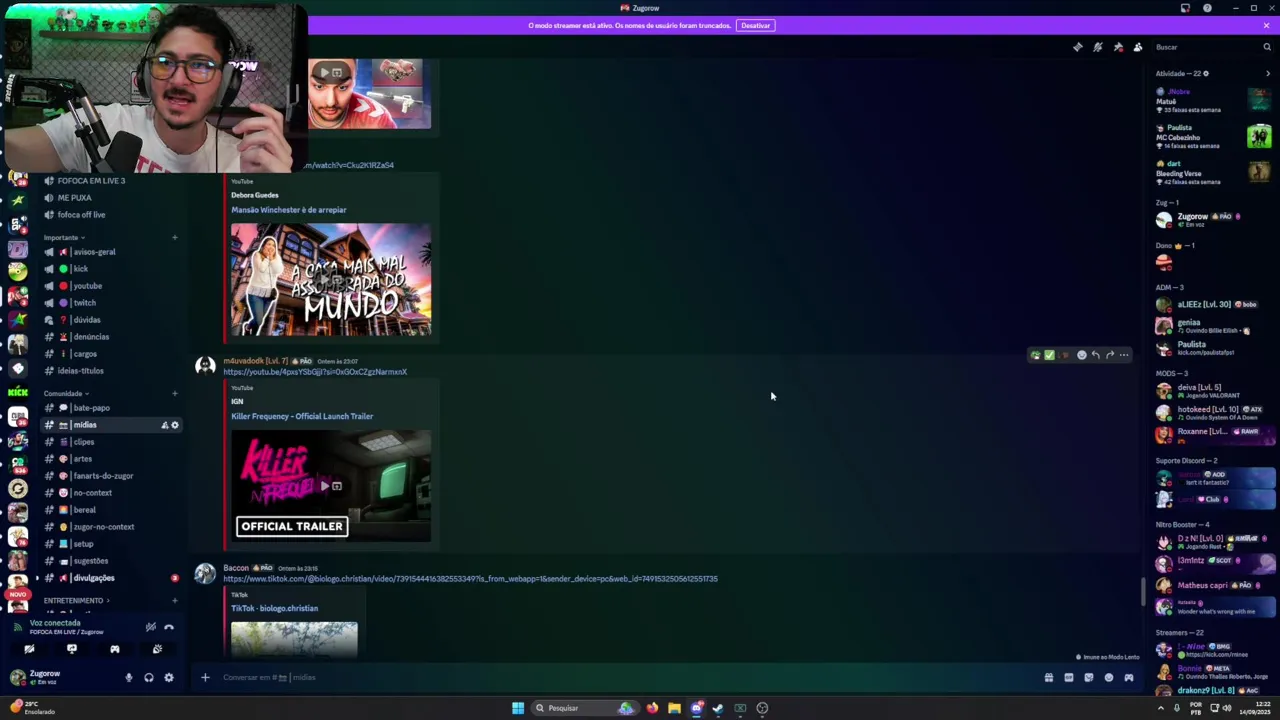Expand the ENTRETENIMENTO category
The height and width of the screenshot is (720, 1280).
pos(77,601)
